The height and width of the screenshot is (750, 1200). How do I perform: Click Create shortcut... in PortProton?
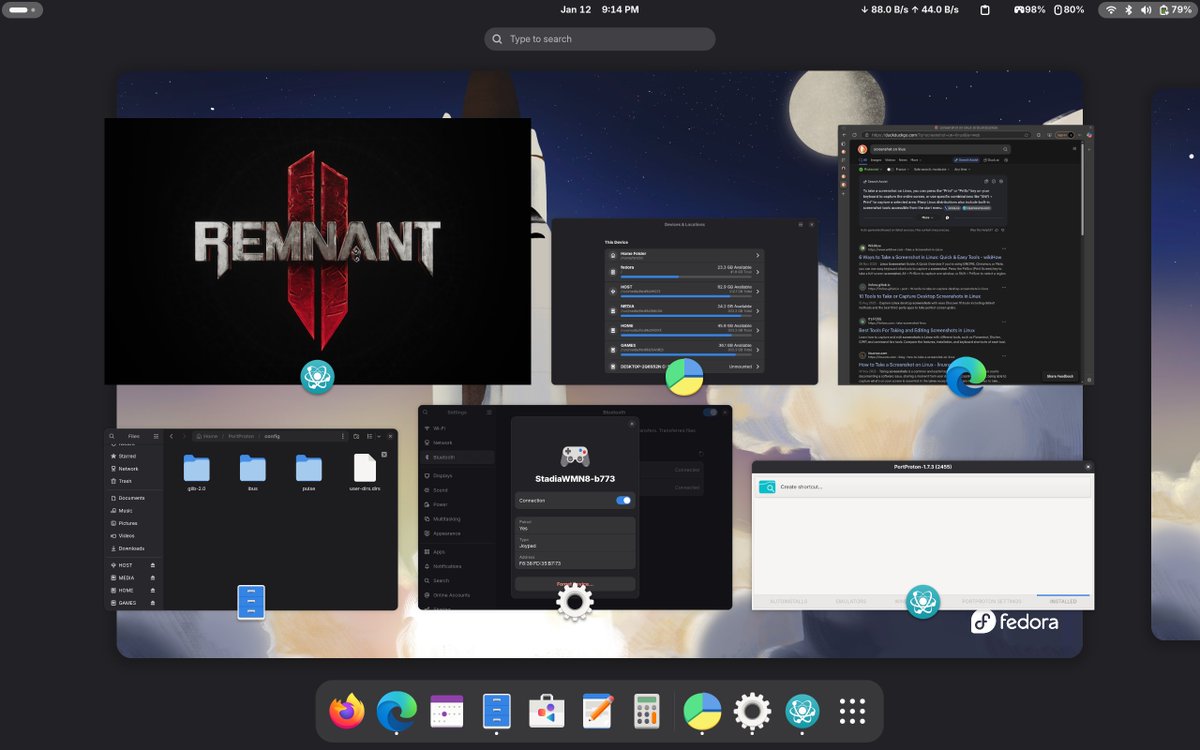click(923, 486)
